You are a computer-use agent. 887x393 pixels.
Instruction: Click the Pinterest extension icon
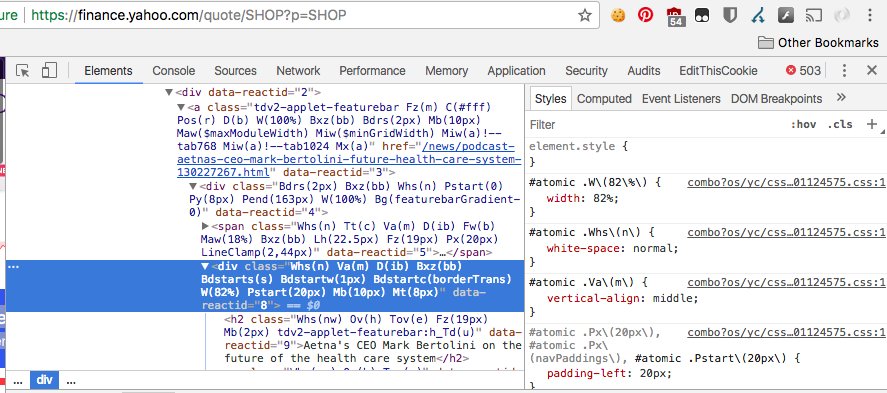[645, 15]
